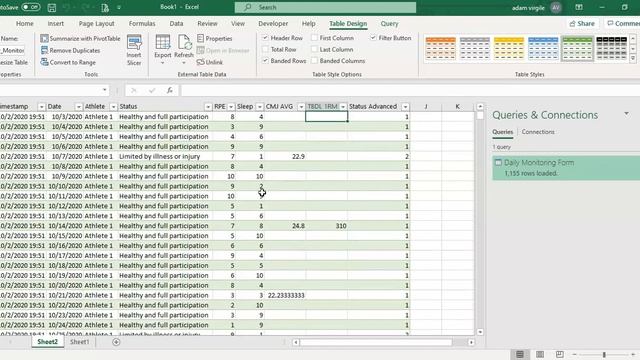The height and width of the screenshot is (360, 640).
Task: Toggle the Last Column checkbox
Action: (x=314, y=49)
